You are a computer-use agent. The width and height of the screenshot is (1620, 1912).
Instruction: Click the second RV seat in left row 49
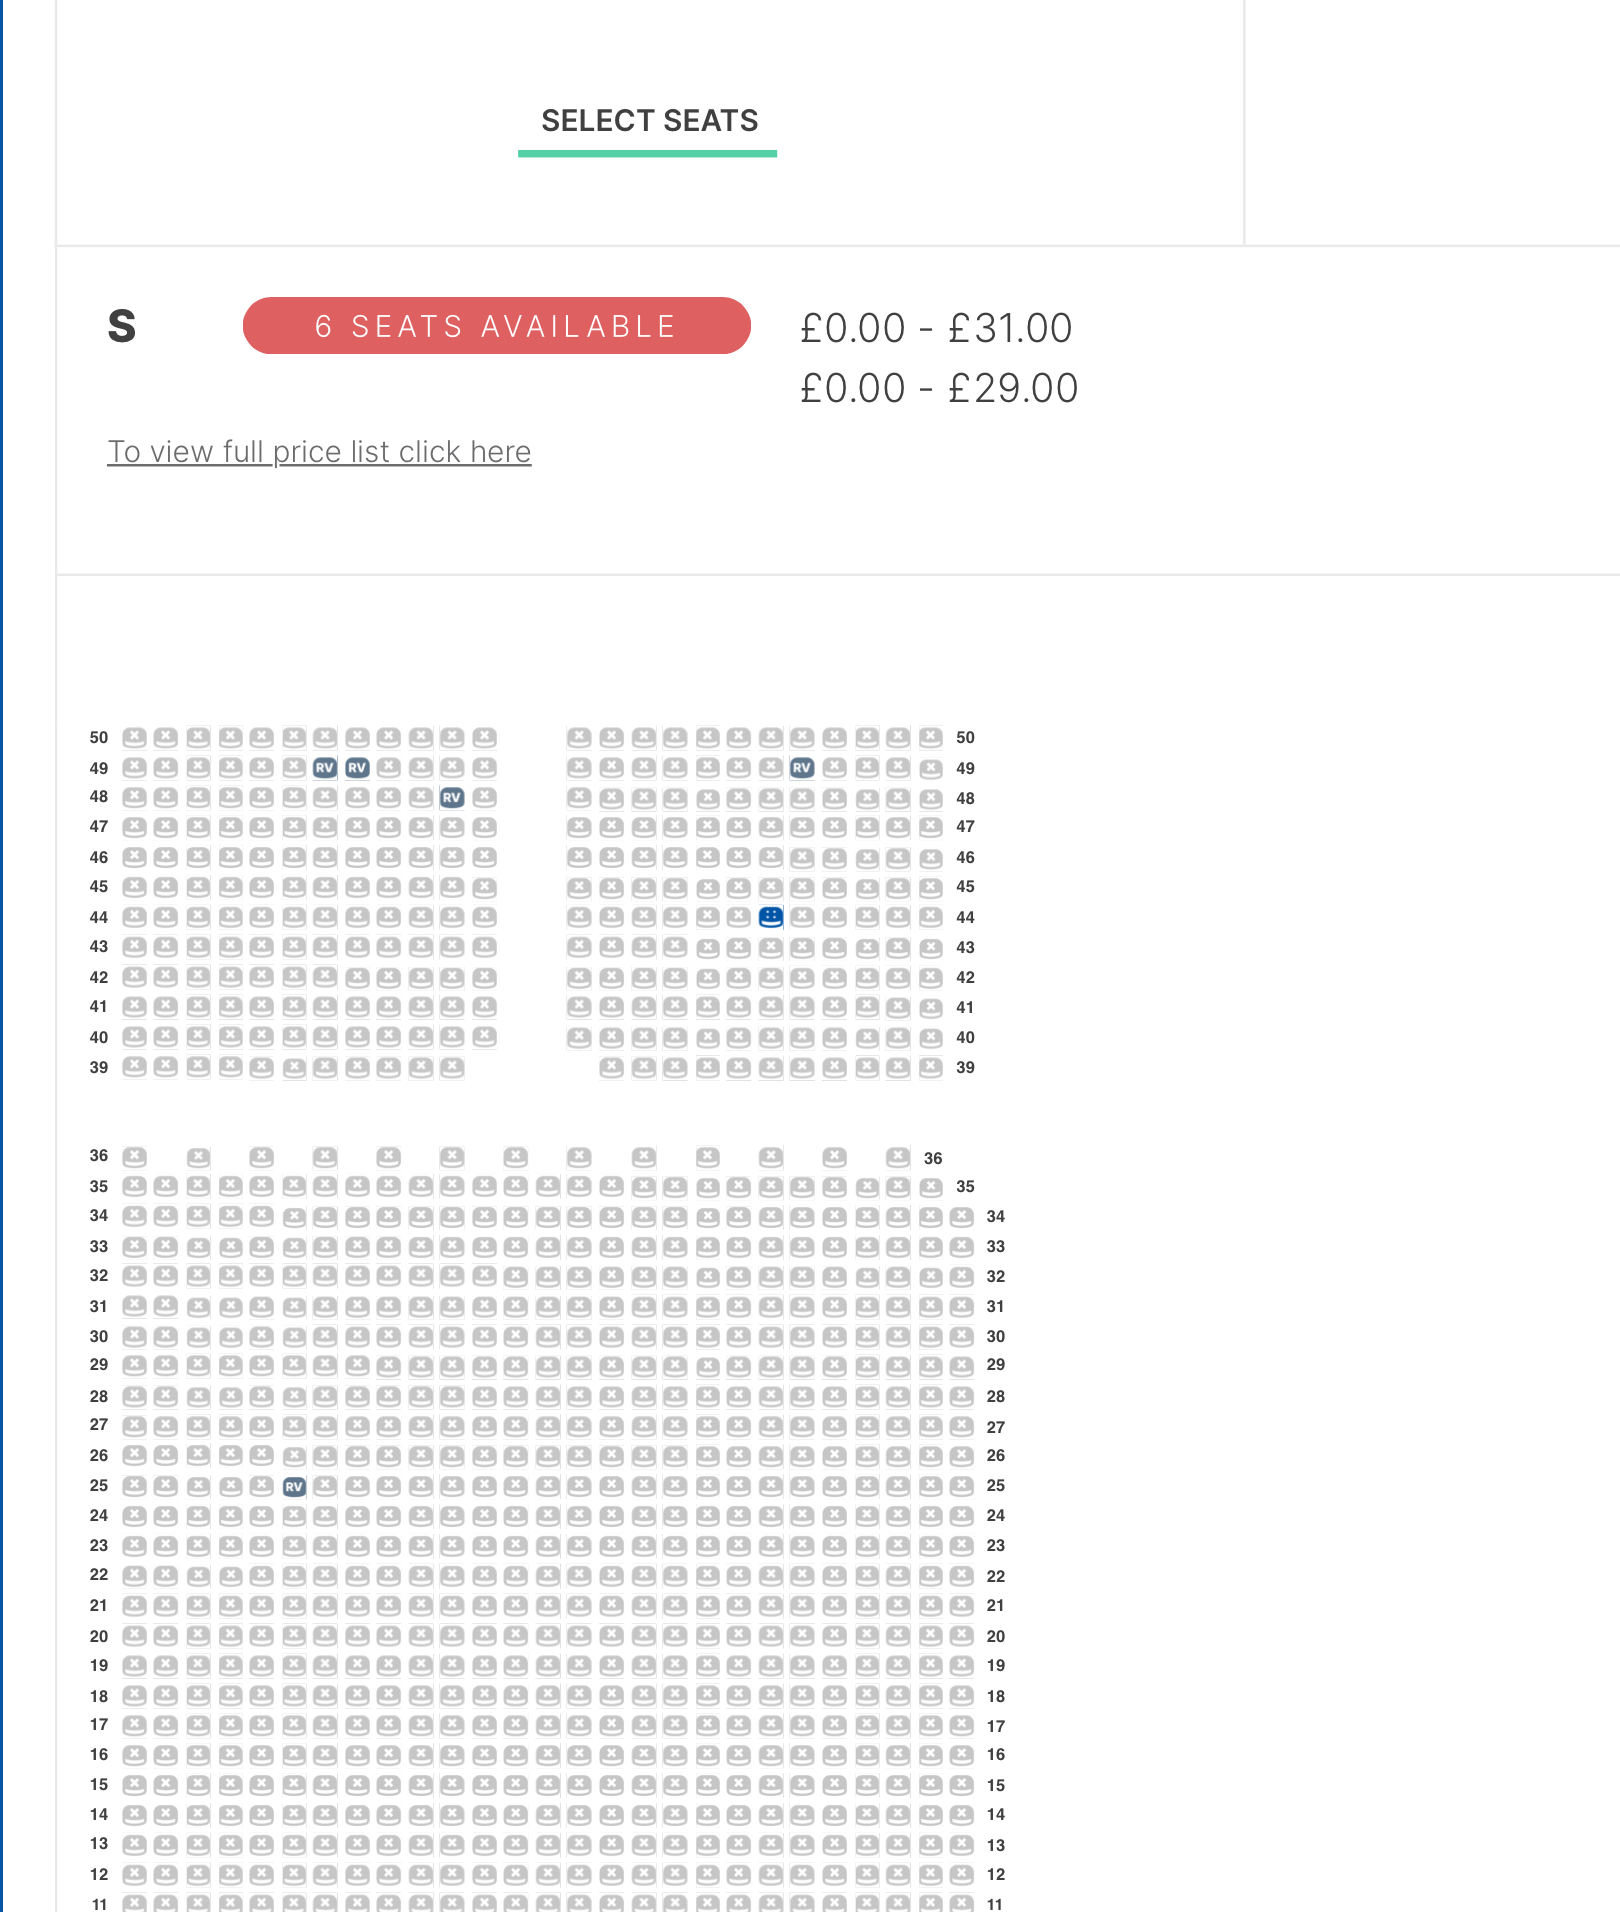[357, 767]
